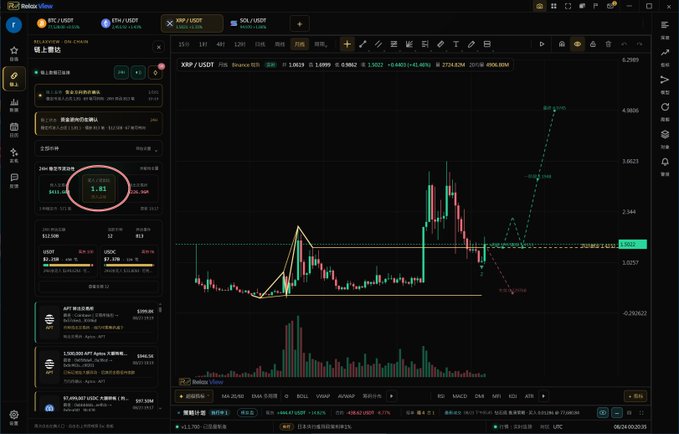This screenshot has height=434, width=679.
Task: Select the text annotation tool
Action: [456, 44]
